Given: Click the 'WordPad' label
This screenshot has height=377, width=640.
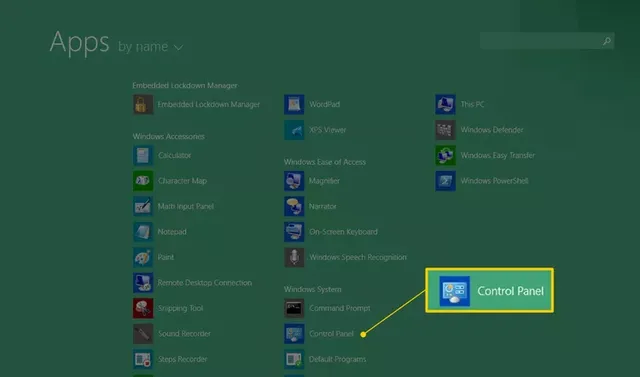Looking at the screenshot, I should (324, 104).
